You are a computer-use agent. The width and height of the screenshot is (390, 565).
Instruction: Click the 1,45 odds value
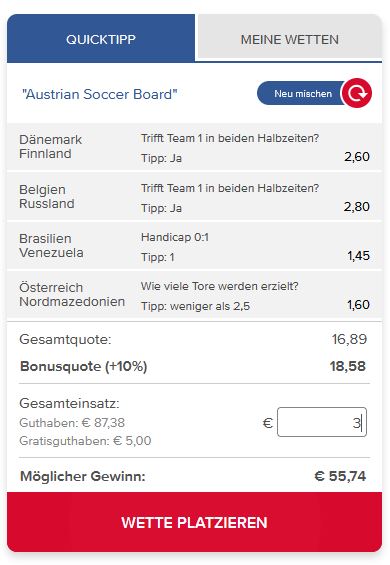359,256
